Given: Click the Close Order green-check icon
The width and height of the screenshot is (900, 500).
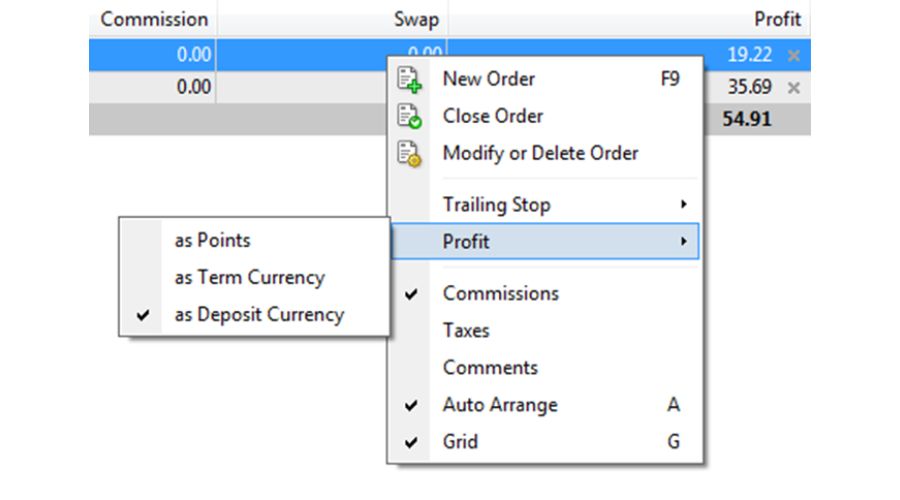Looking at the screenshot, I should point(409,116).
